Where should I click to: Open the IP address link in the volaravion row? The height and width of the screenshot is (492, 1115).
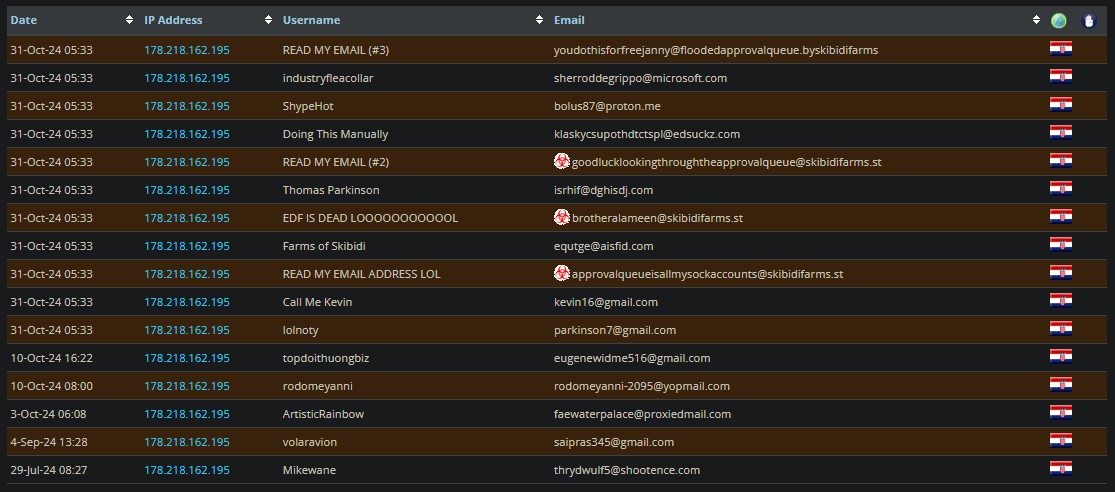tap(186, 442)
